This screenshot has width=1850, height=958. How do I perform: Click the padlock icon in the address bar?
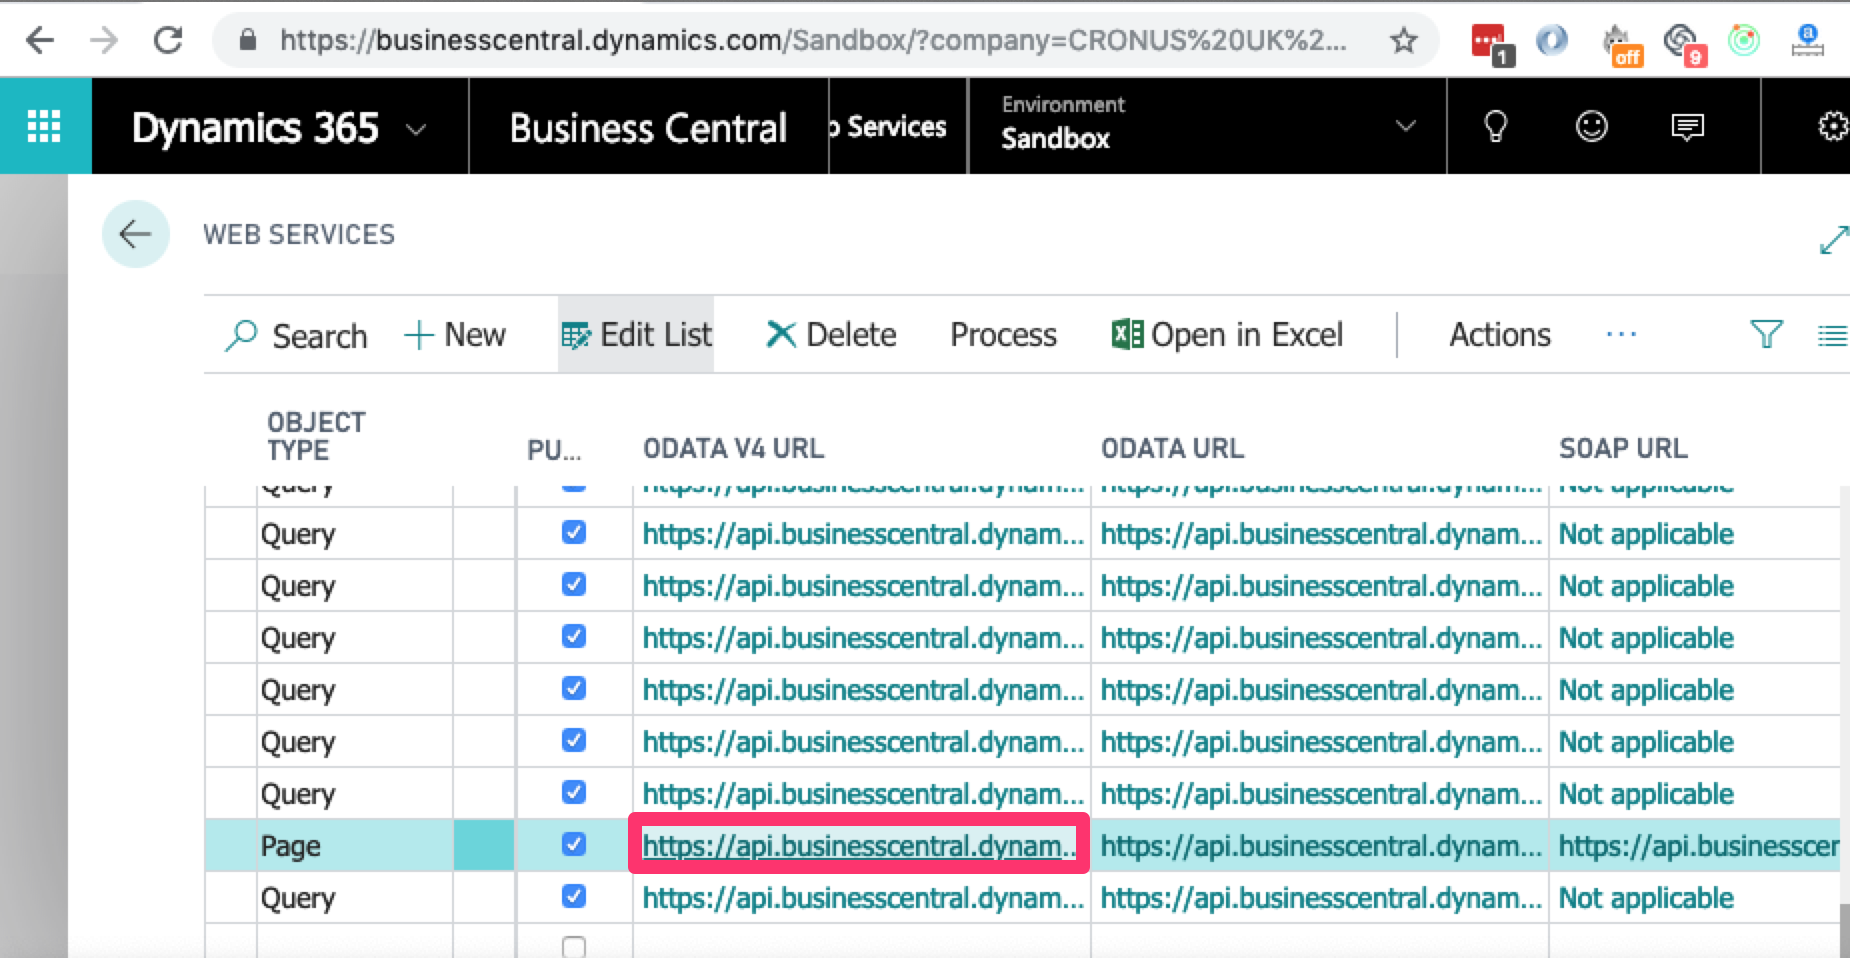248,40
